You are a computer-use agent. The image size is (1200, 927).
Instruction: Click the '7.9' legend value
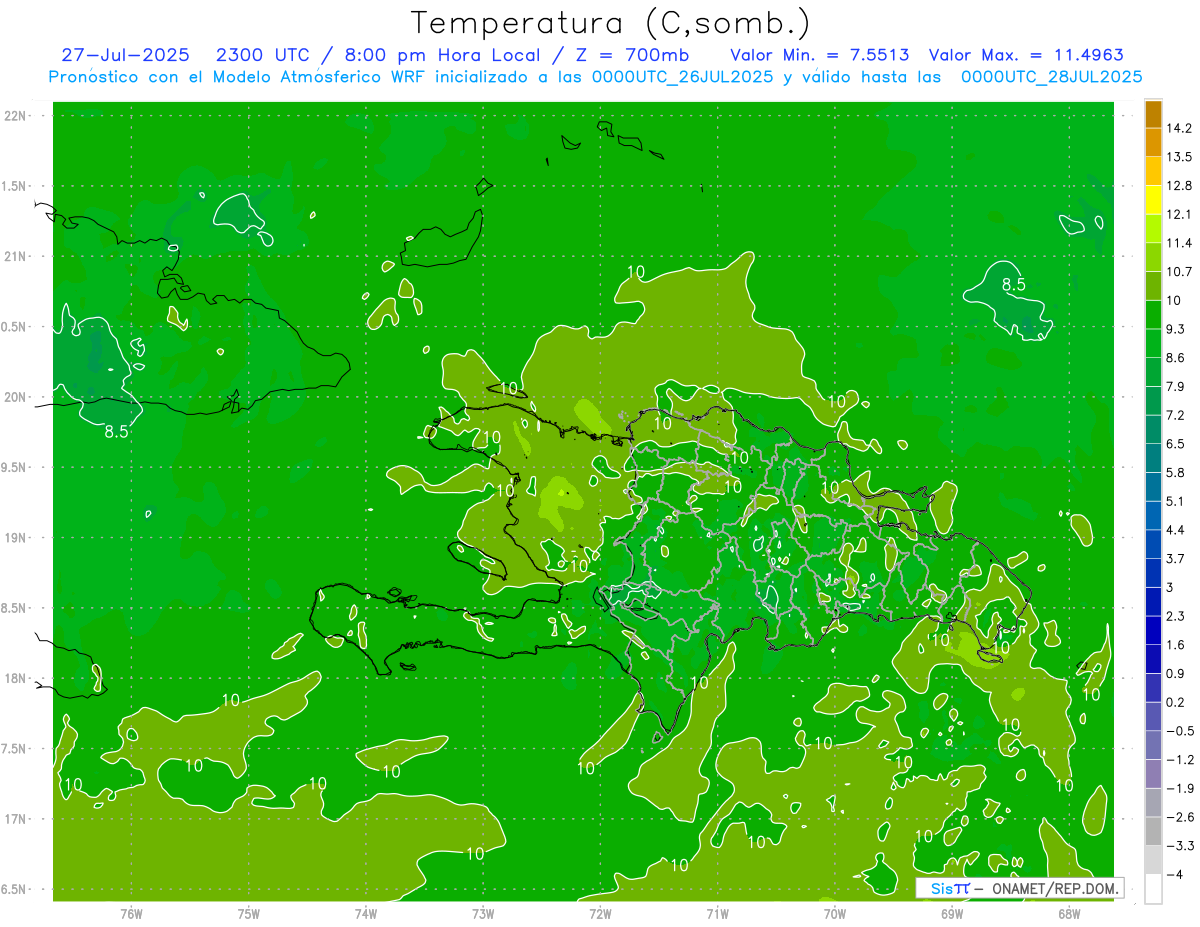point(1176,386)
